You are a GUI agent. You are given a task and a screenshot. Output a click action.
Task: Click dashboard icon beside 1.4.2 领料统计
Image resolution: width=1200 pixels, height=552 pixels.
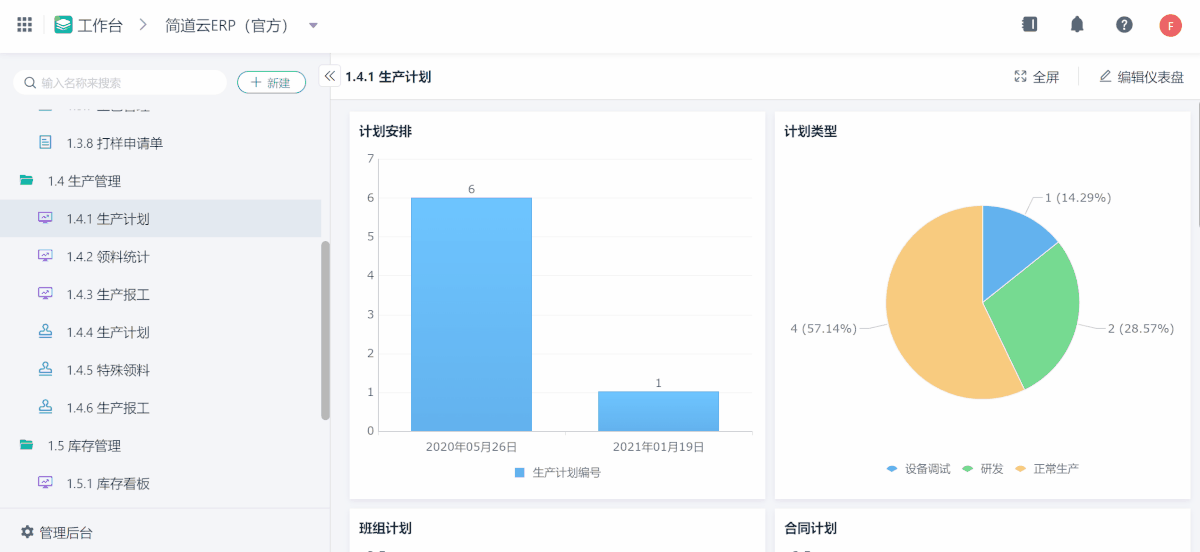pos(45,256)
